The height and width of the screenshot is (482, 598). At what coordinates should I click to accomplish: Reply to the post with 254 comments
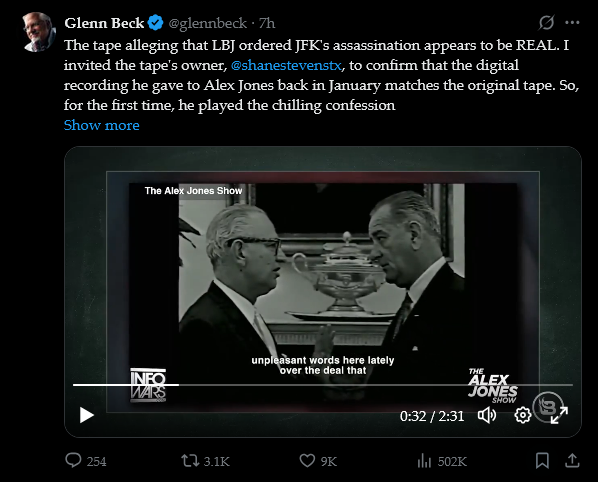tap(85, 461)
